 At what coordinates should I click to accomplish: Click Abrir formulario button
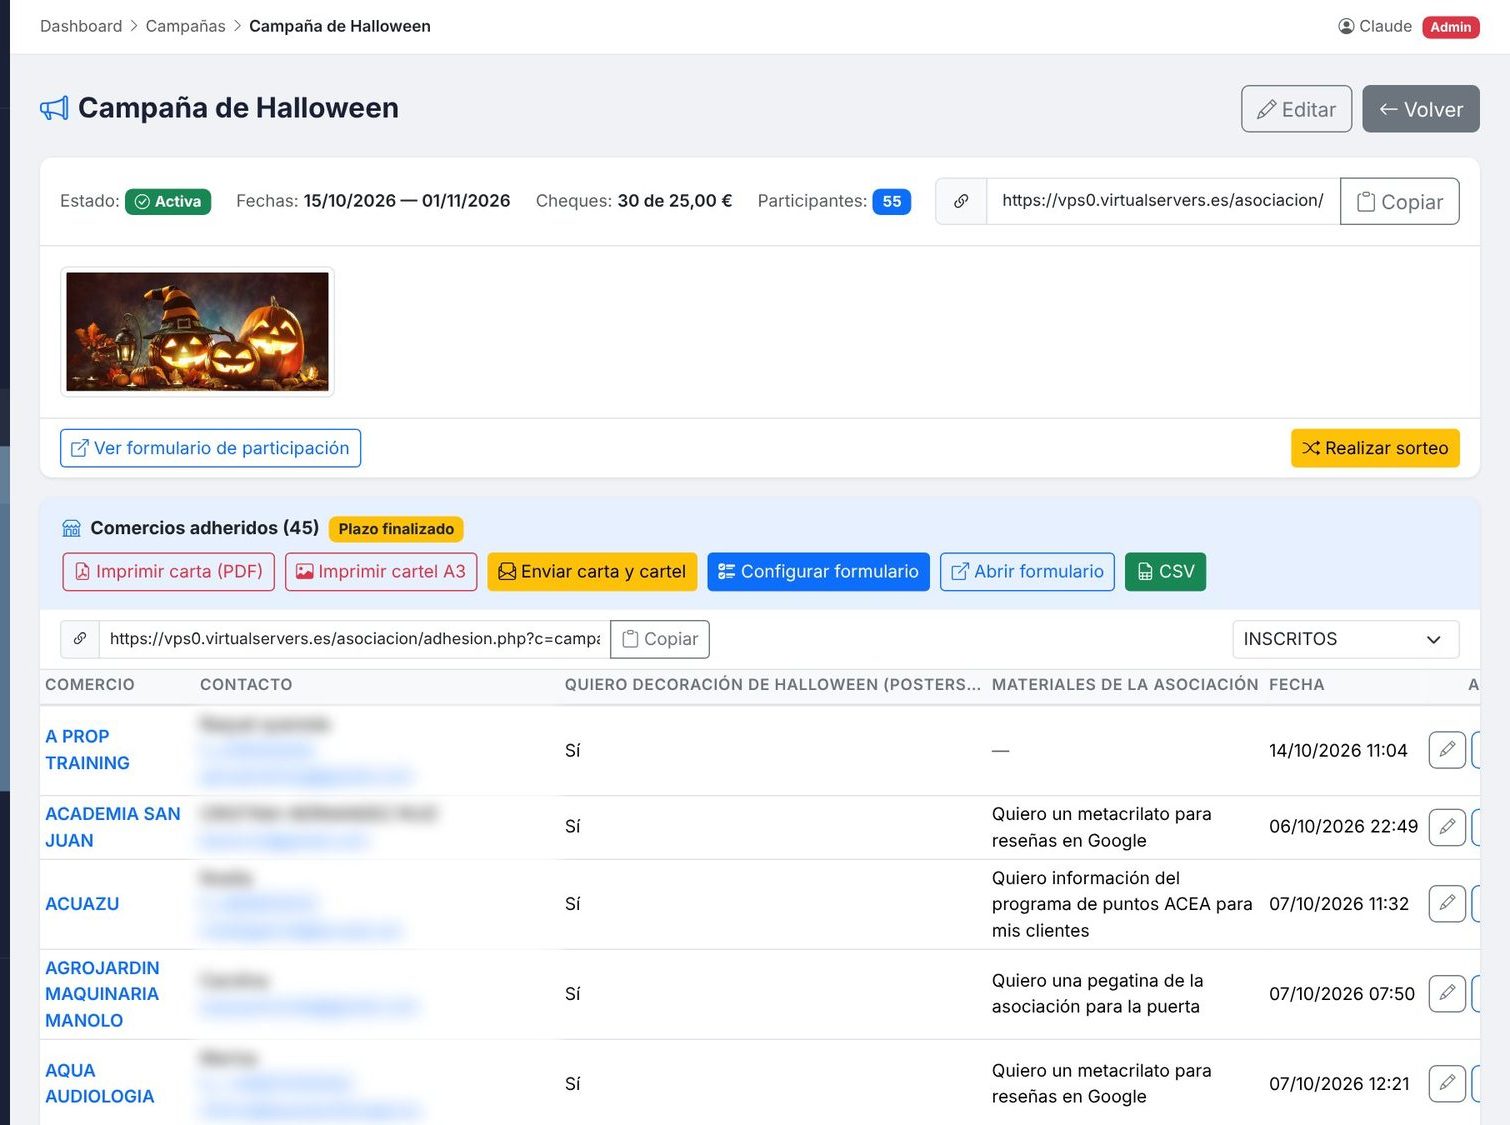tap(1027, 572)
